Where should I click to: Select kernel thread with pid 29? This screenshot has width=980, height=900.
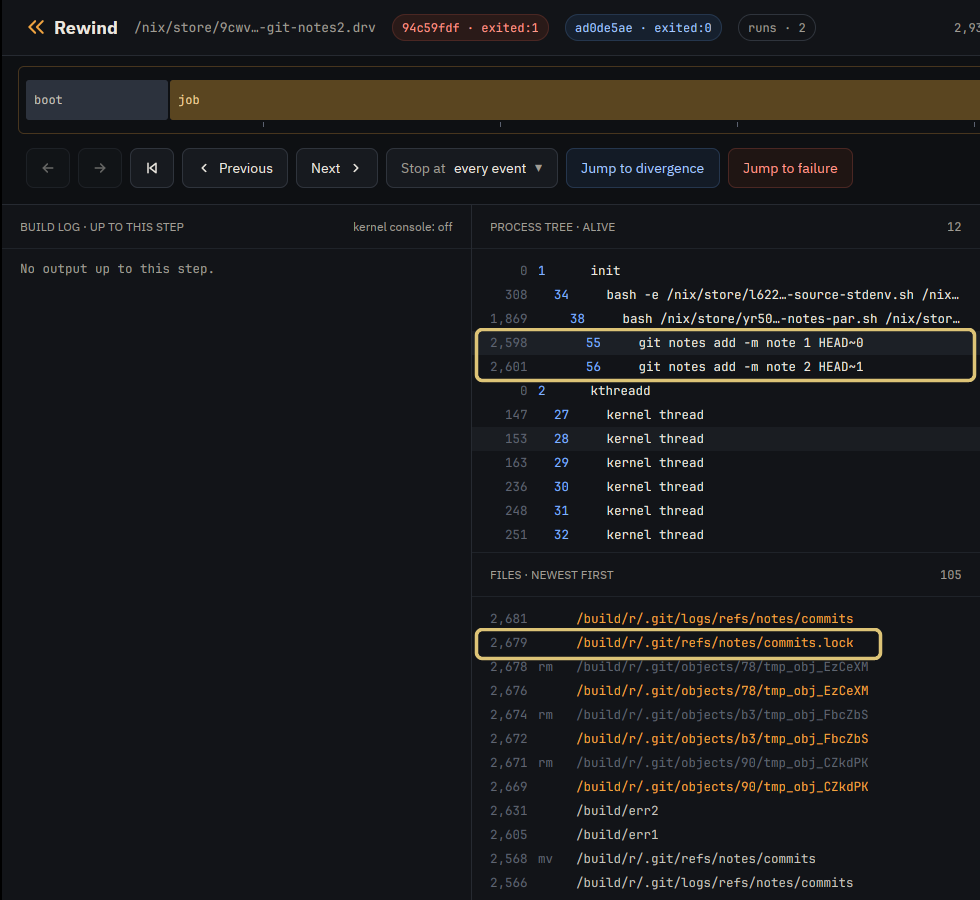coord(726,462)
